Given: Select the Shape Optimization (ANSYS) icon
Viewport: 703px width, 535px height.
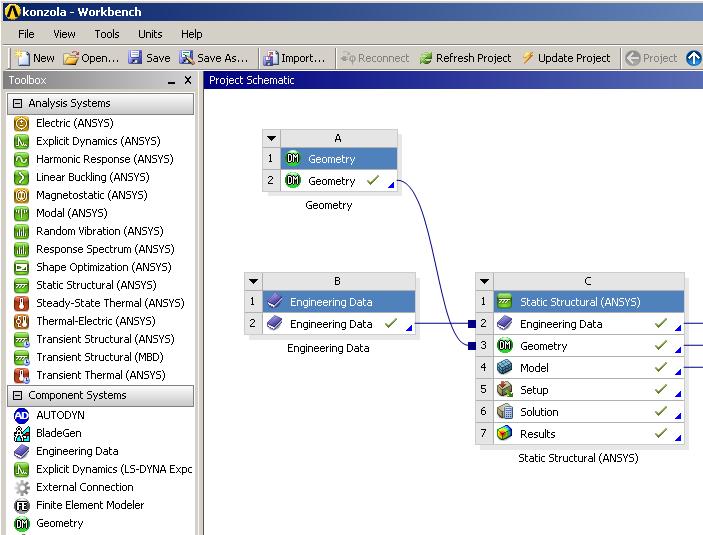Looking at the screenshot, I should tap(21, 267).
